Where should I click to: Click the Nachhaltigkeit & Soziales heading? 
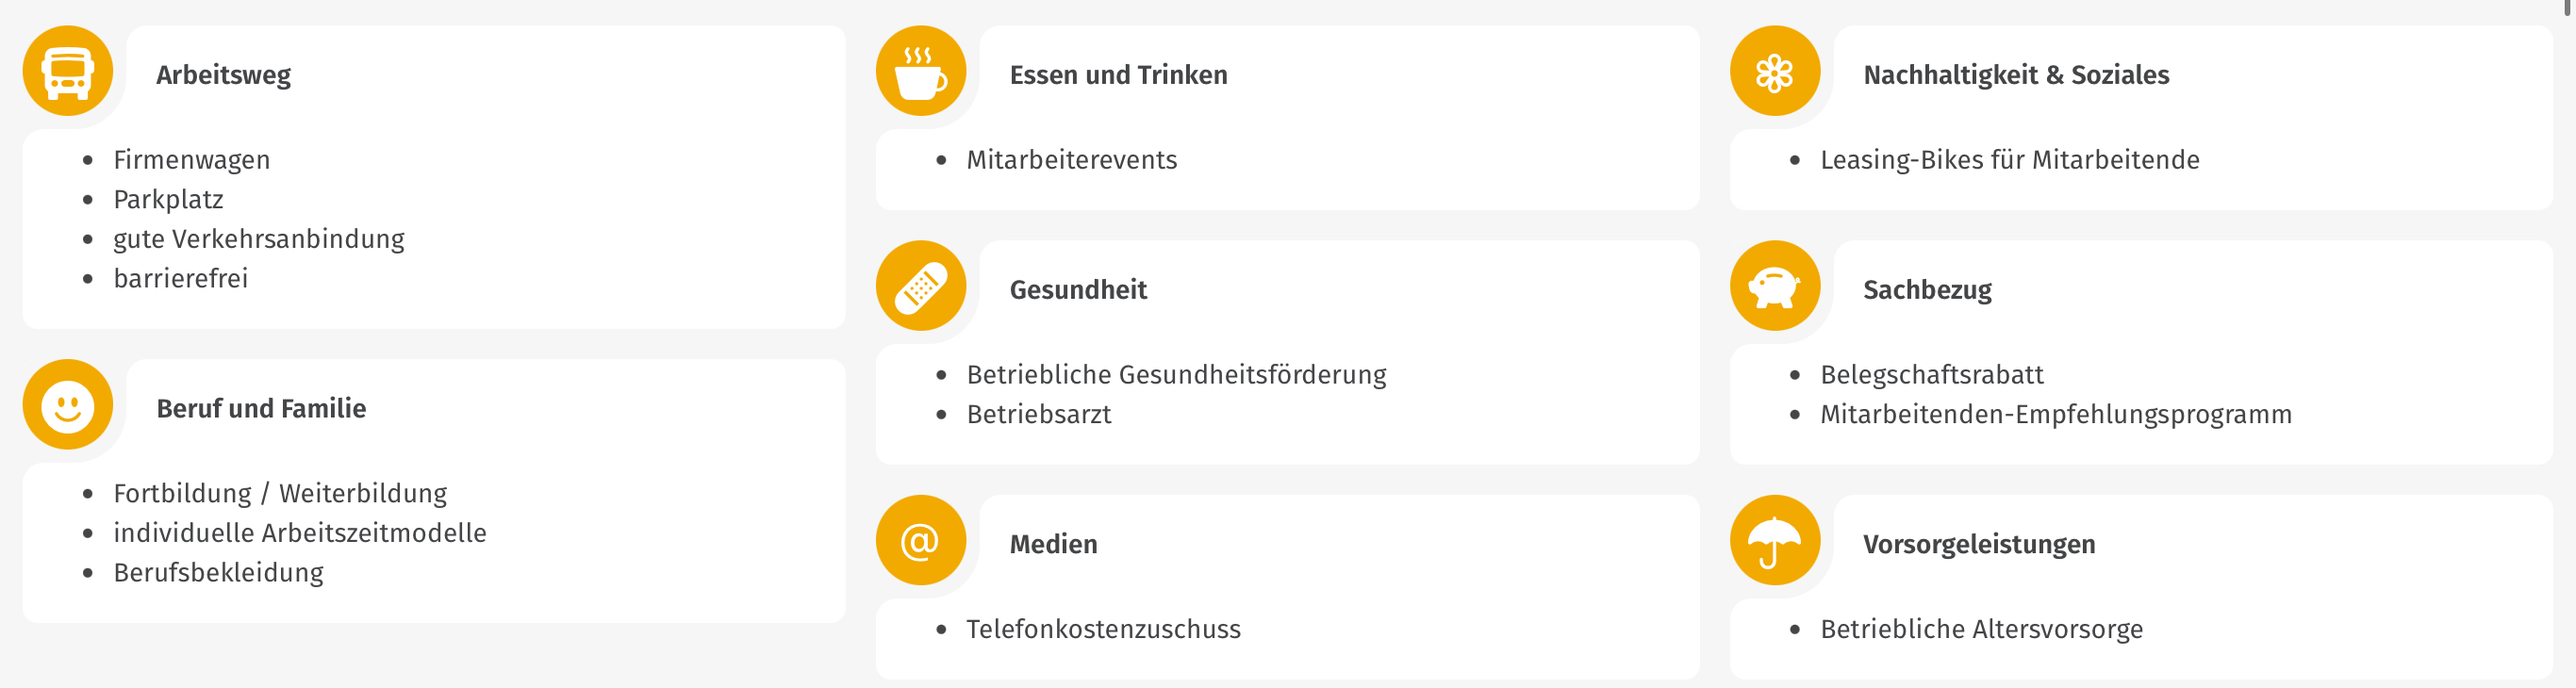point(2016,75)
